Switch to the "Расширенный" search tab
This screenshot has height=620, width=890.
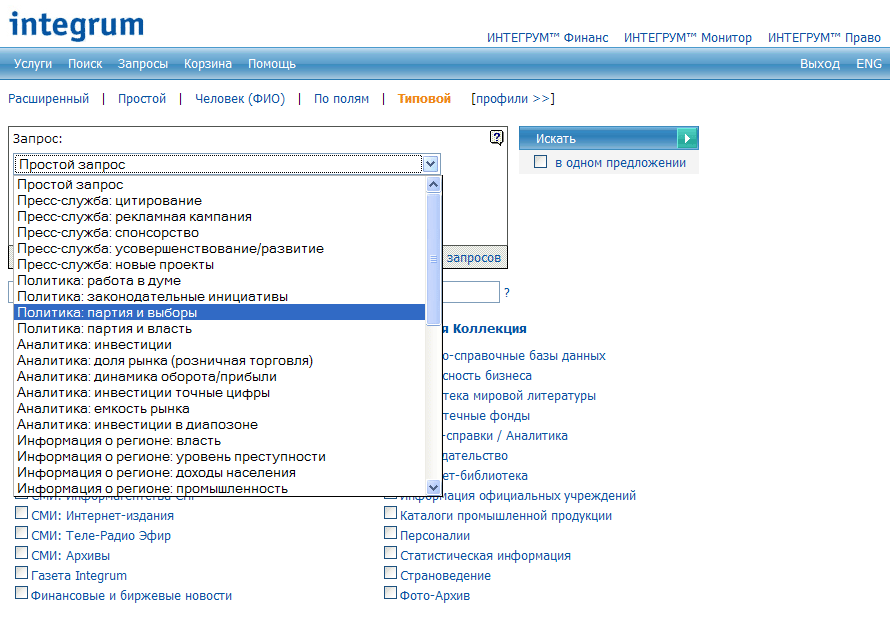[x=49, y=99]
